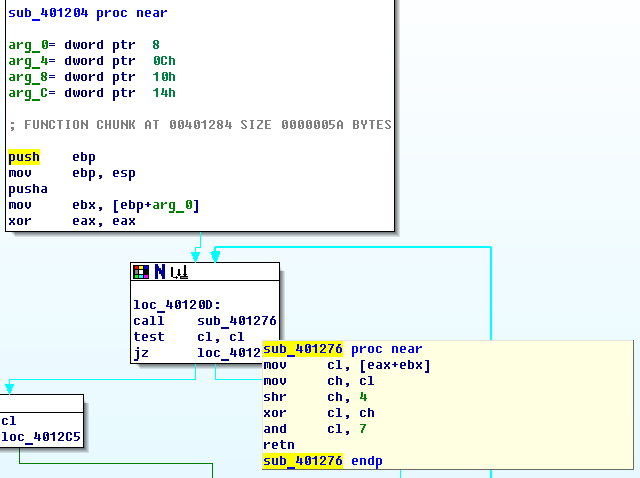Click shr ch, 4 in the tooltip
The height and width of the screenshot is (478, 640).
tap(315, 397)
